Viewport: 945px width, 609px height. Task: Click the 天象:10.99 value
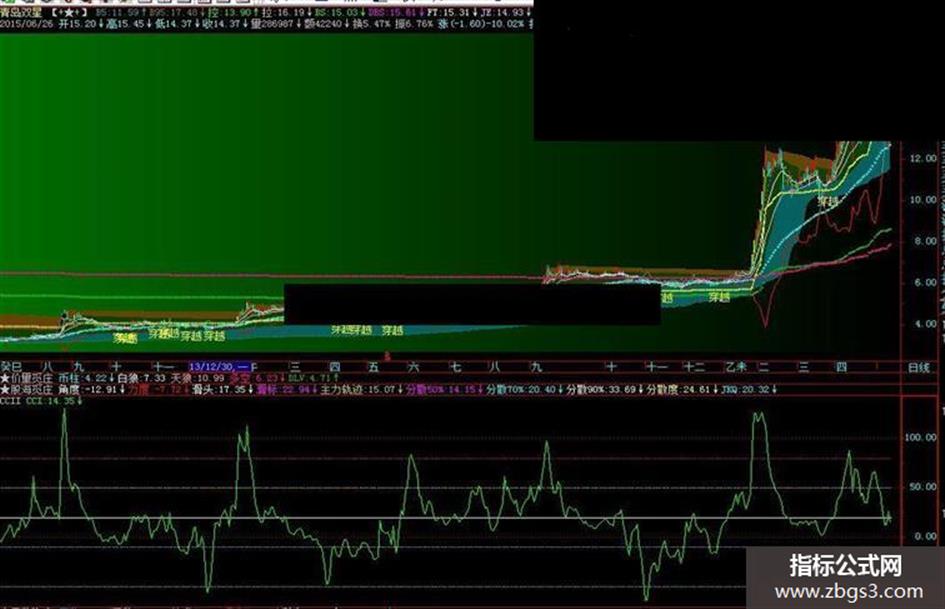tap(198, 378)
